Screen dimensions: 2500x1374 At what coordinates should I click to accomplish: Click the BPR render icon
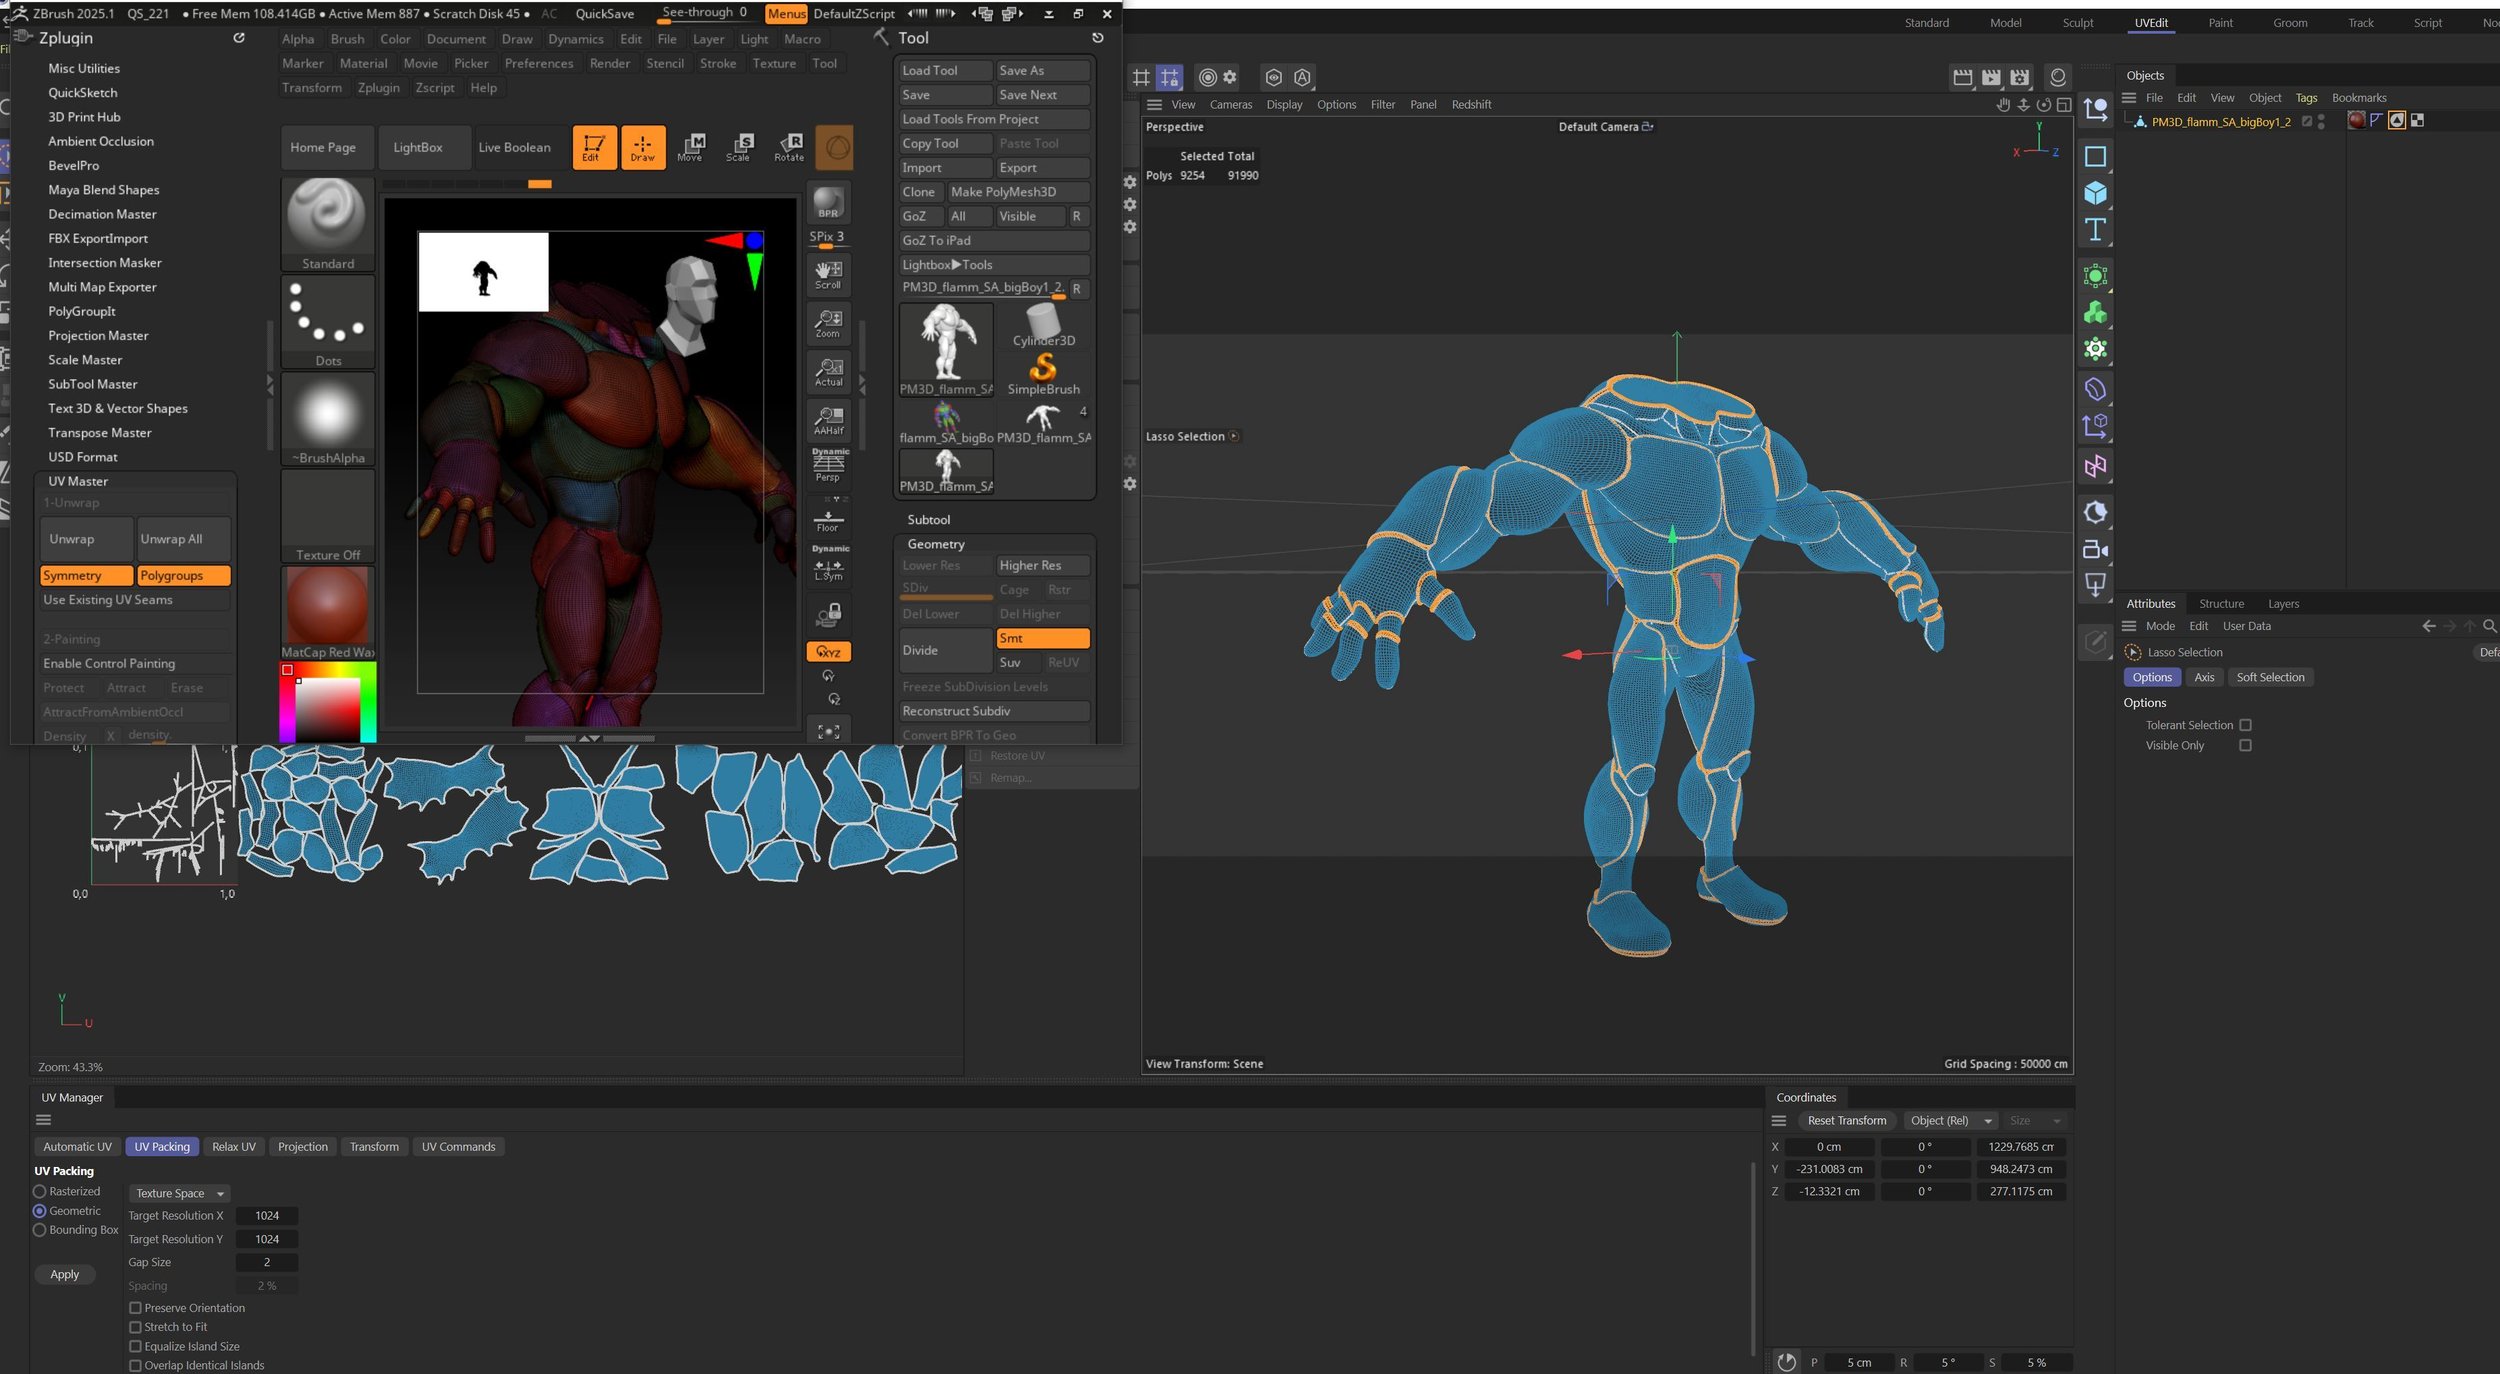pyautogui.click(x=828, y=203)
